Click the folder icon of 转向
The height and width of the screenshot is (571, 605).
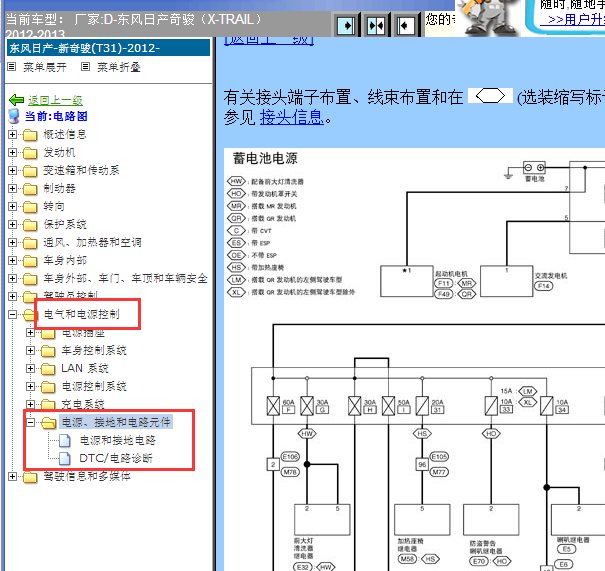pos(30,207)
